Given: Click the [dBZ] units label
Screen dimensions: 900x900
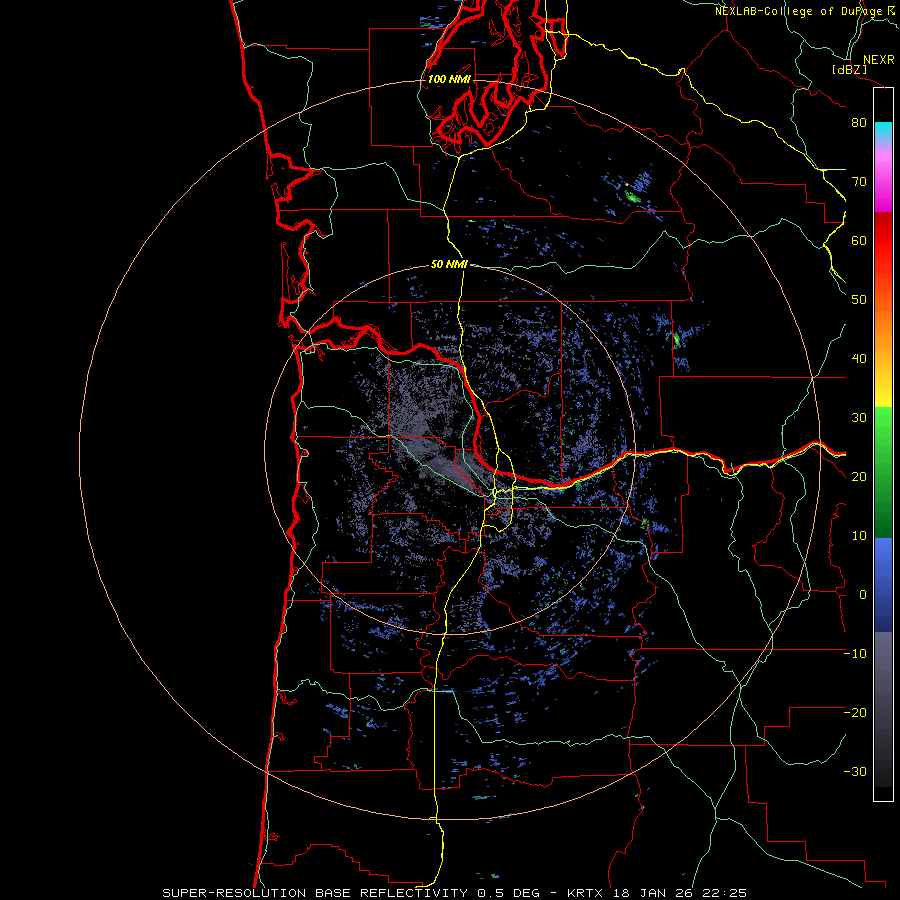Looking at the screenshot, I should click(x=849, y=70).
